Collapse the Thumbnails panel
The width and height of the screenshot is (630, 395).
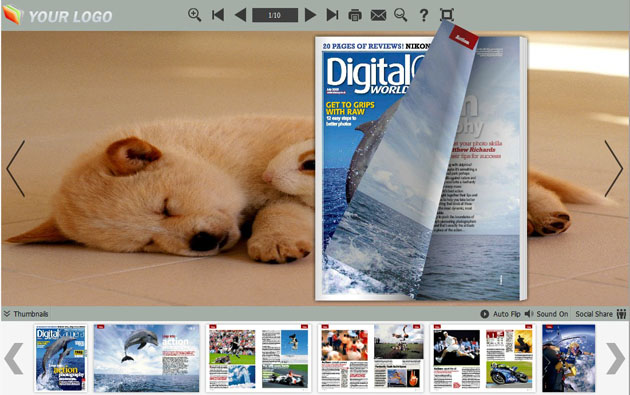(x=26, y=314)
